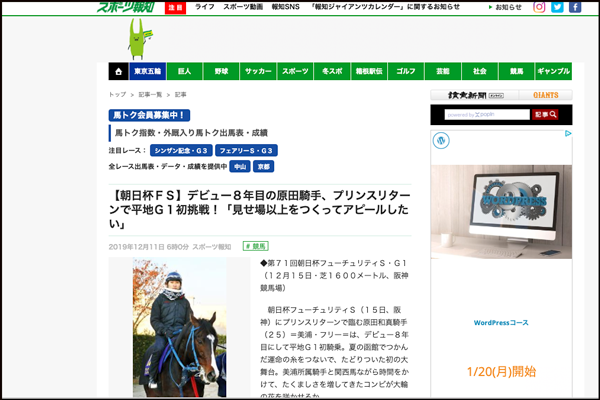The image size is (600, 400).
Task: Click the #競馬 article tag
Action: click(x=255, y=245)
